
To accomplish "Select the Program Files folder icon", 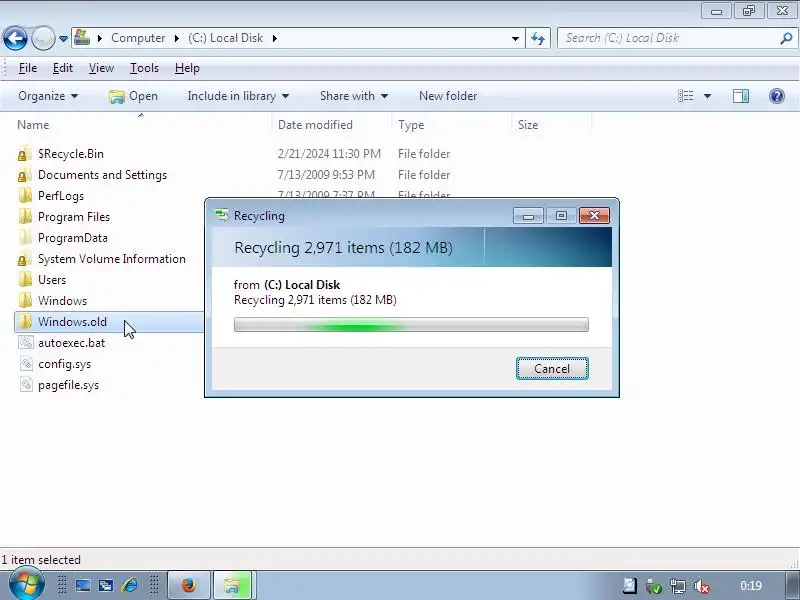I will point(24,217).
